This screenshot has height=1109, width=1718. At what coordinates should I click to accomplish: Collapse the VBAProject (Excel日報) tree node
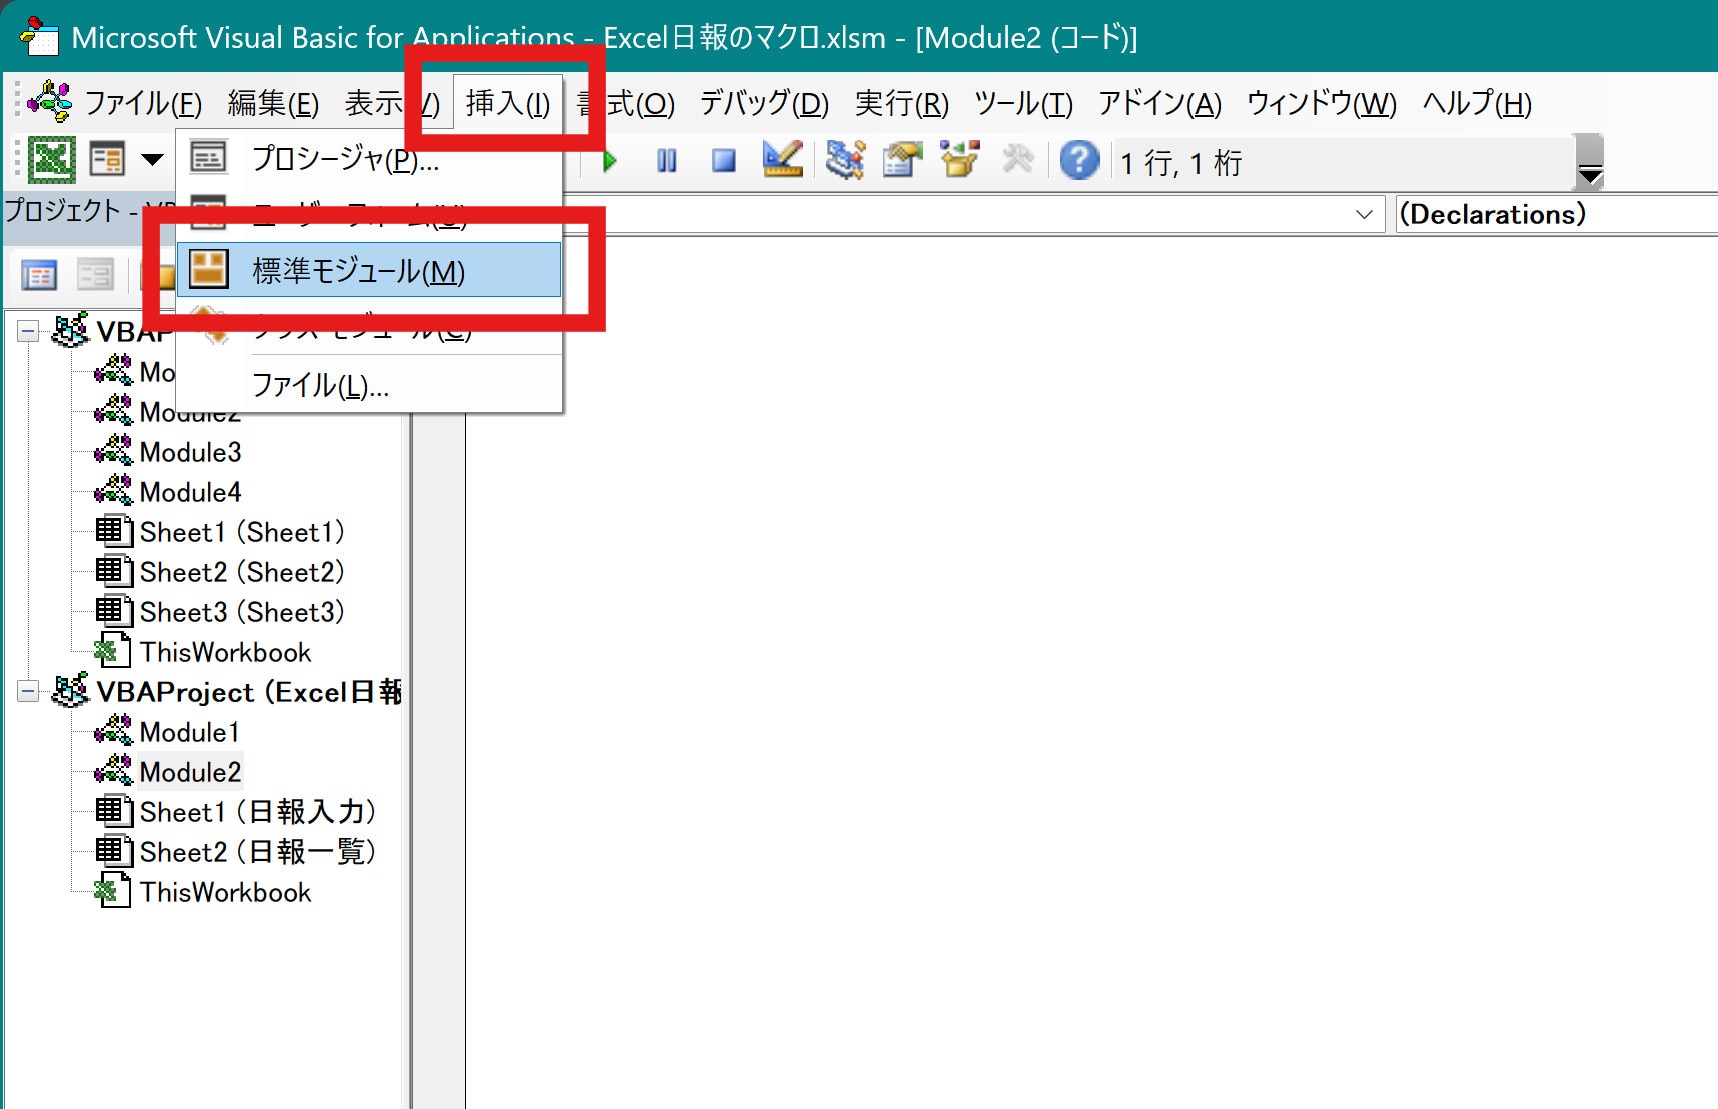[28, 691]
